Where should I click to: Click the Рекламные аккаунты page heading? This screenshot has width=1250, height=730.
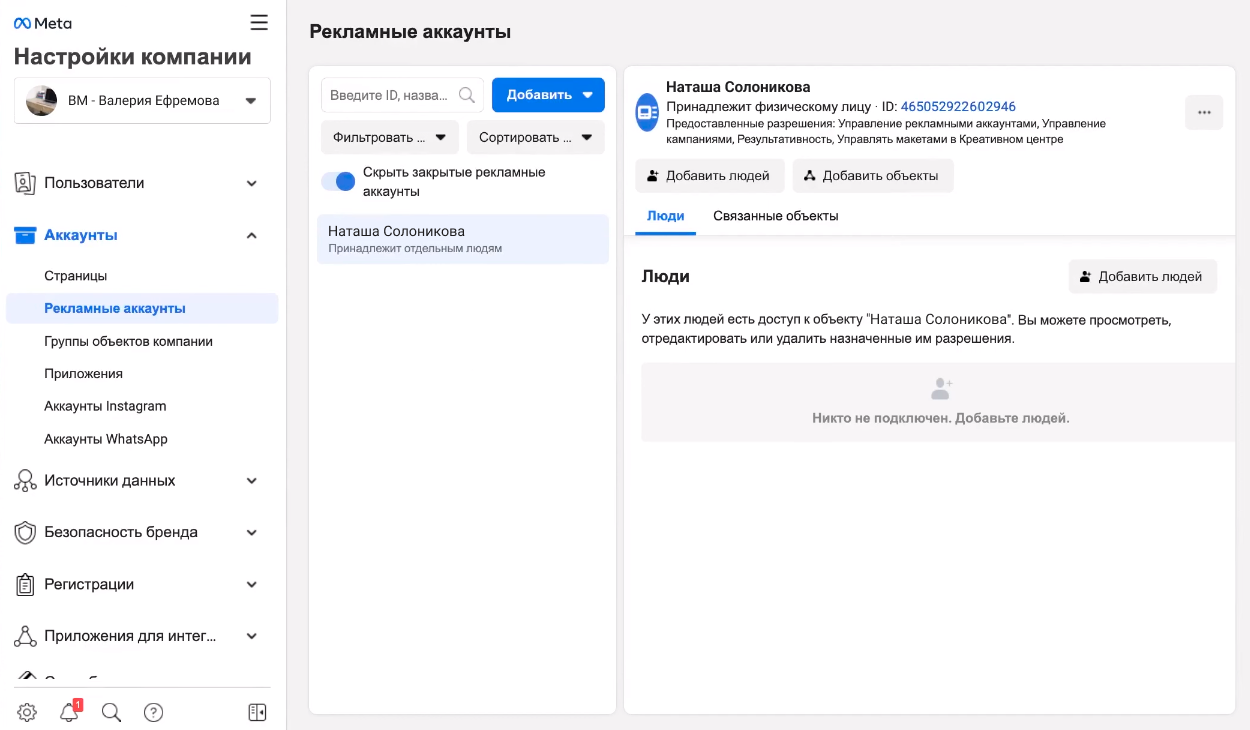click(410, 32)
